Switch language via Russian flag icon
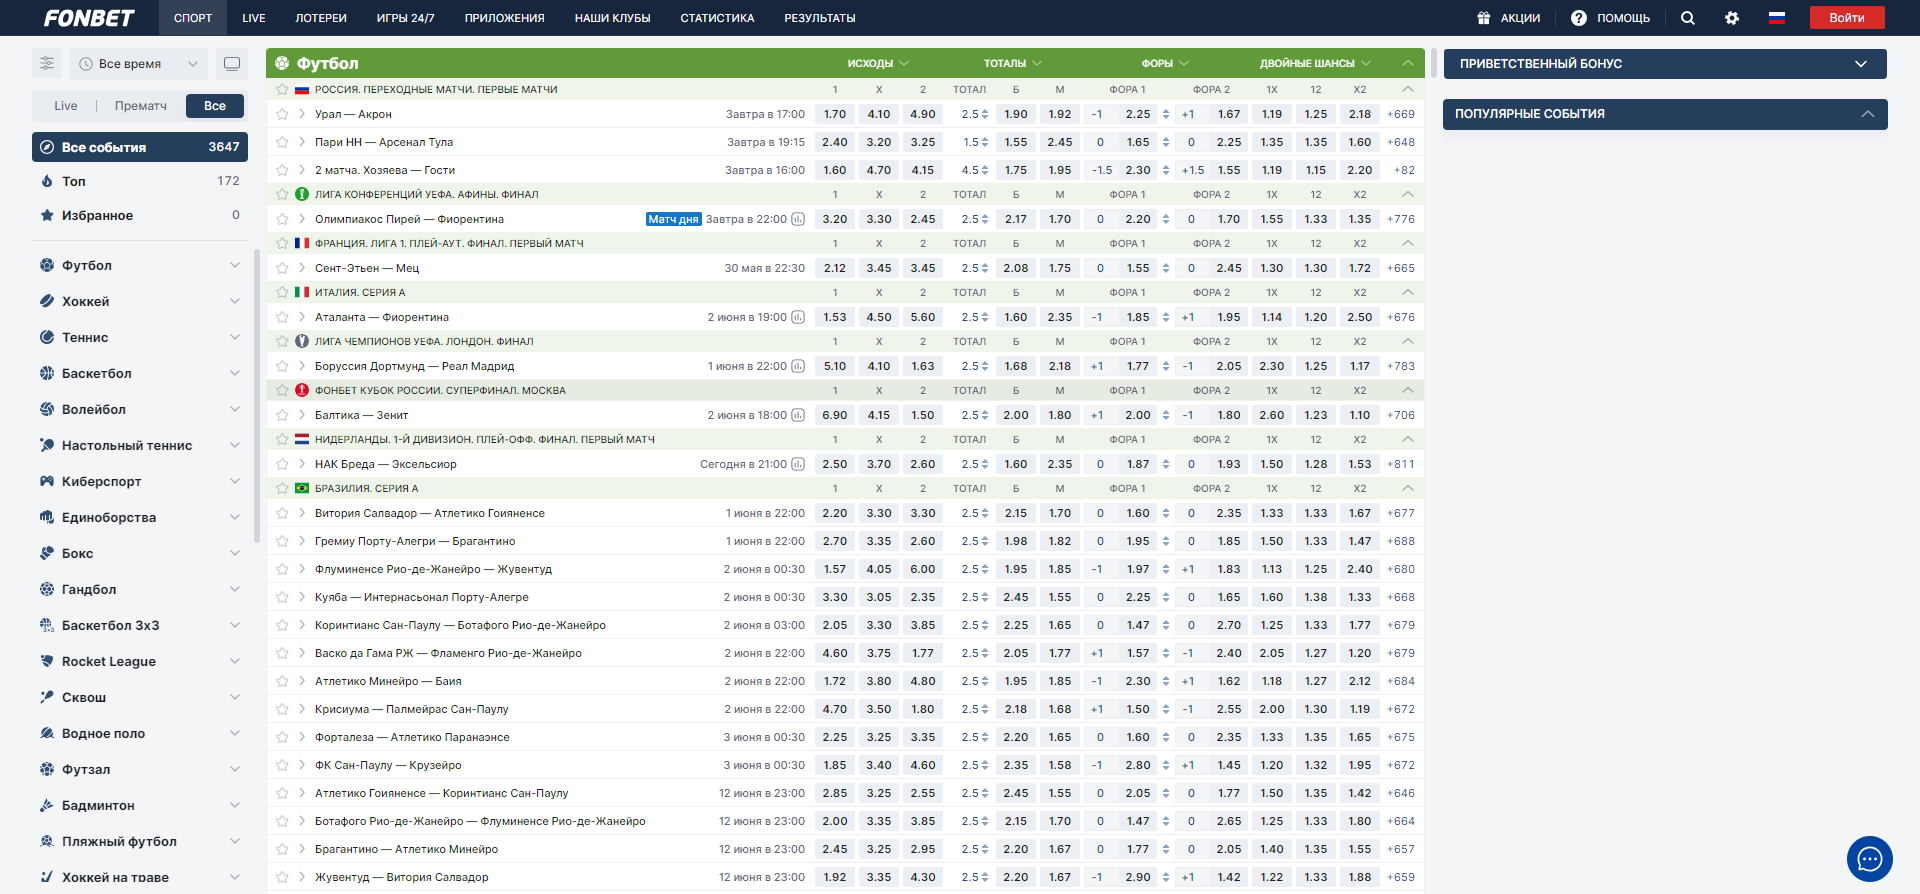Screen dimensions: 1920x894 point(1777,17)
